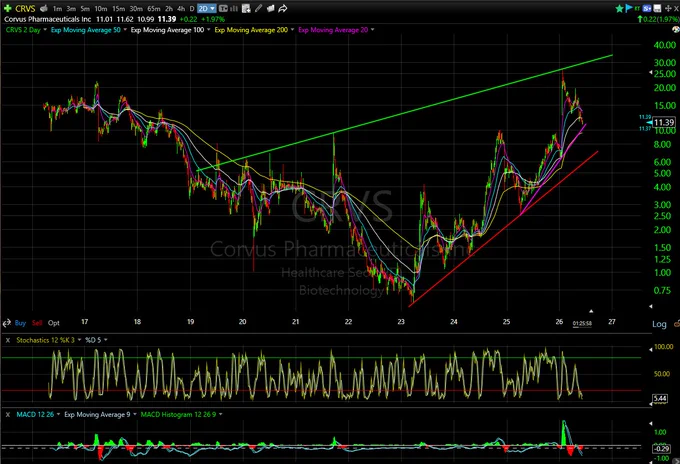
Task: Click the 11.39 current price label
Action: (x=664, y=123)
